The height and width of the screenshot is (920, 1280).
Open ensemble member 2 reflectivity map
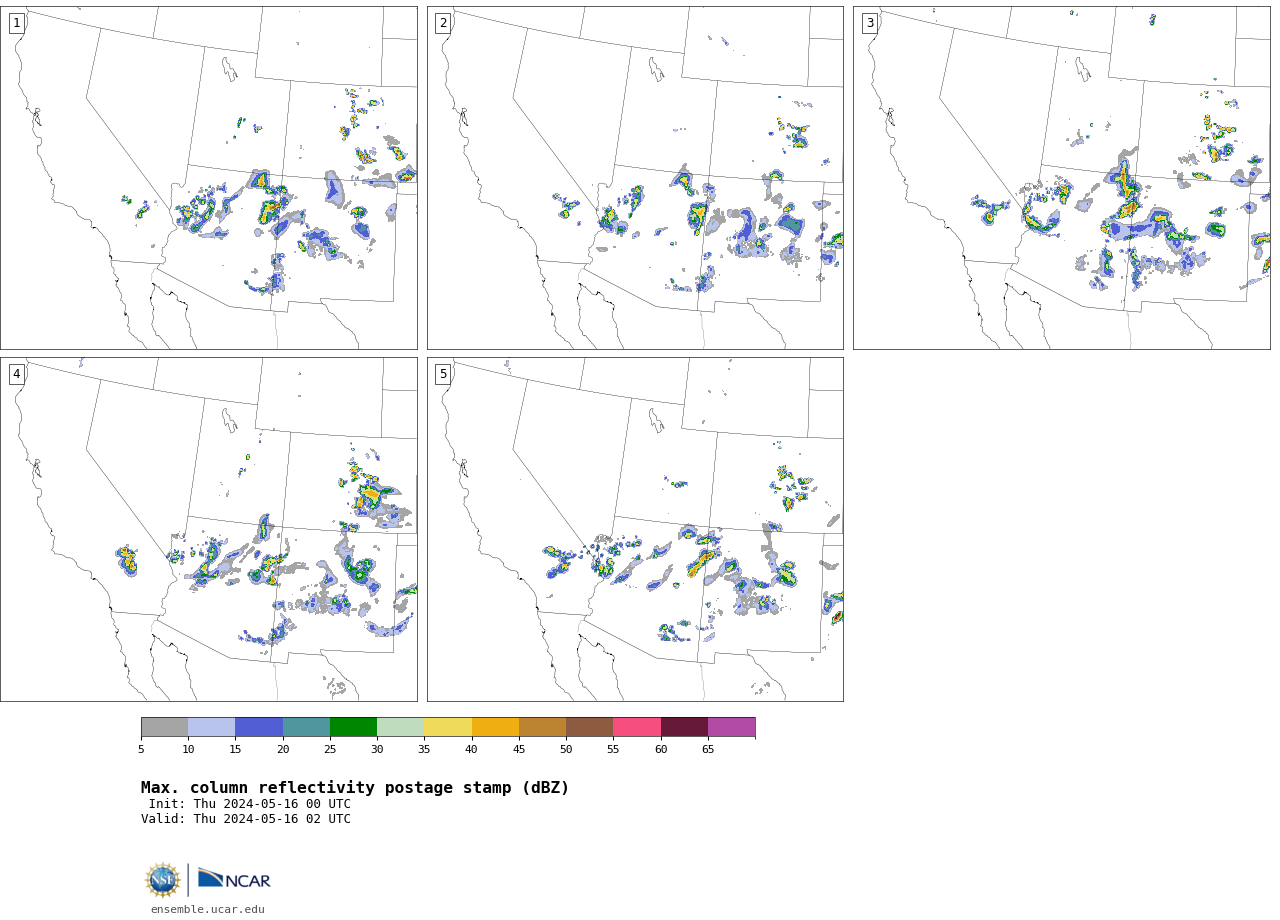click(635, 178)
